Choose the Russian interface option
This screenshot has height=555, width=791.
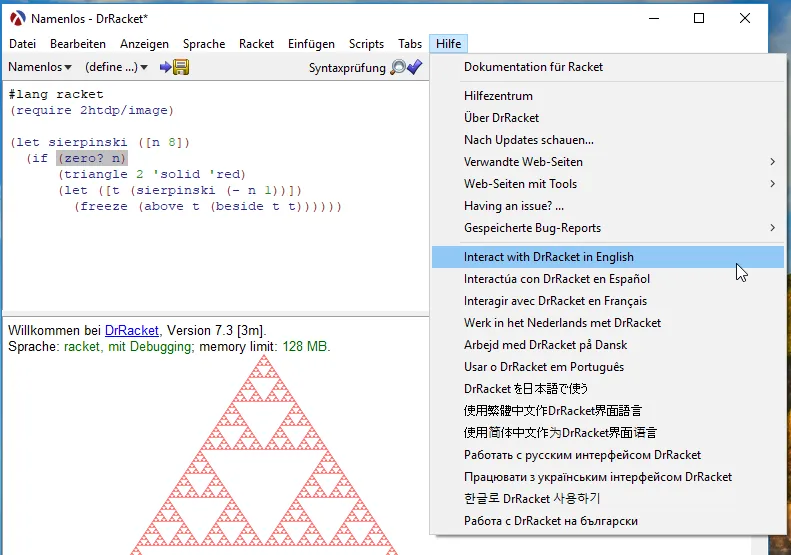pyautogui.click(x=608, y=455)
